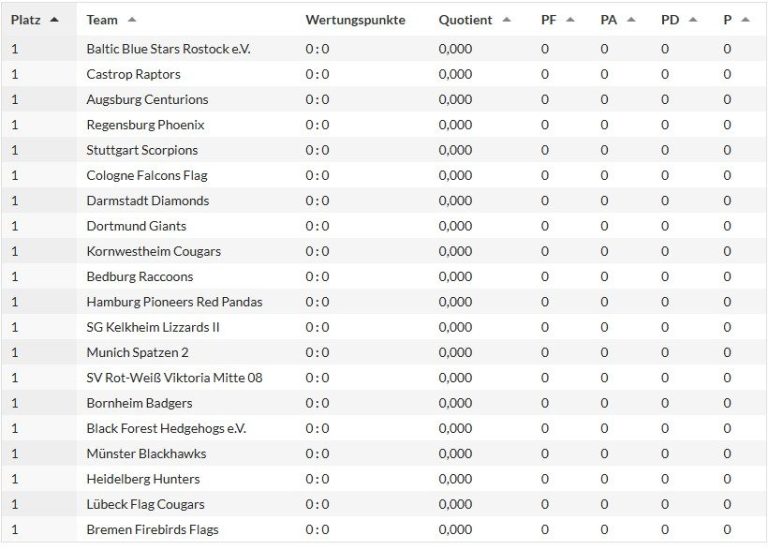Viewport: 768px width, 550px height.
Task: Select the Augsburg Centurions team name
Action: [147, 99]
